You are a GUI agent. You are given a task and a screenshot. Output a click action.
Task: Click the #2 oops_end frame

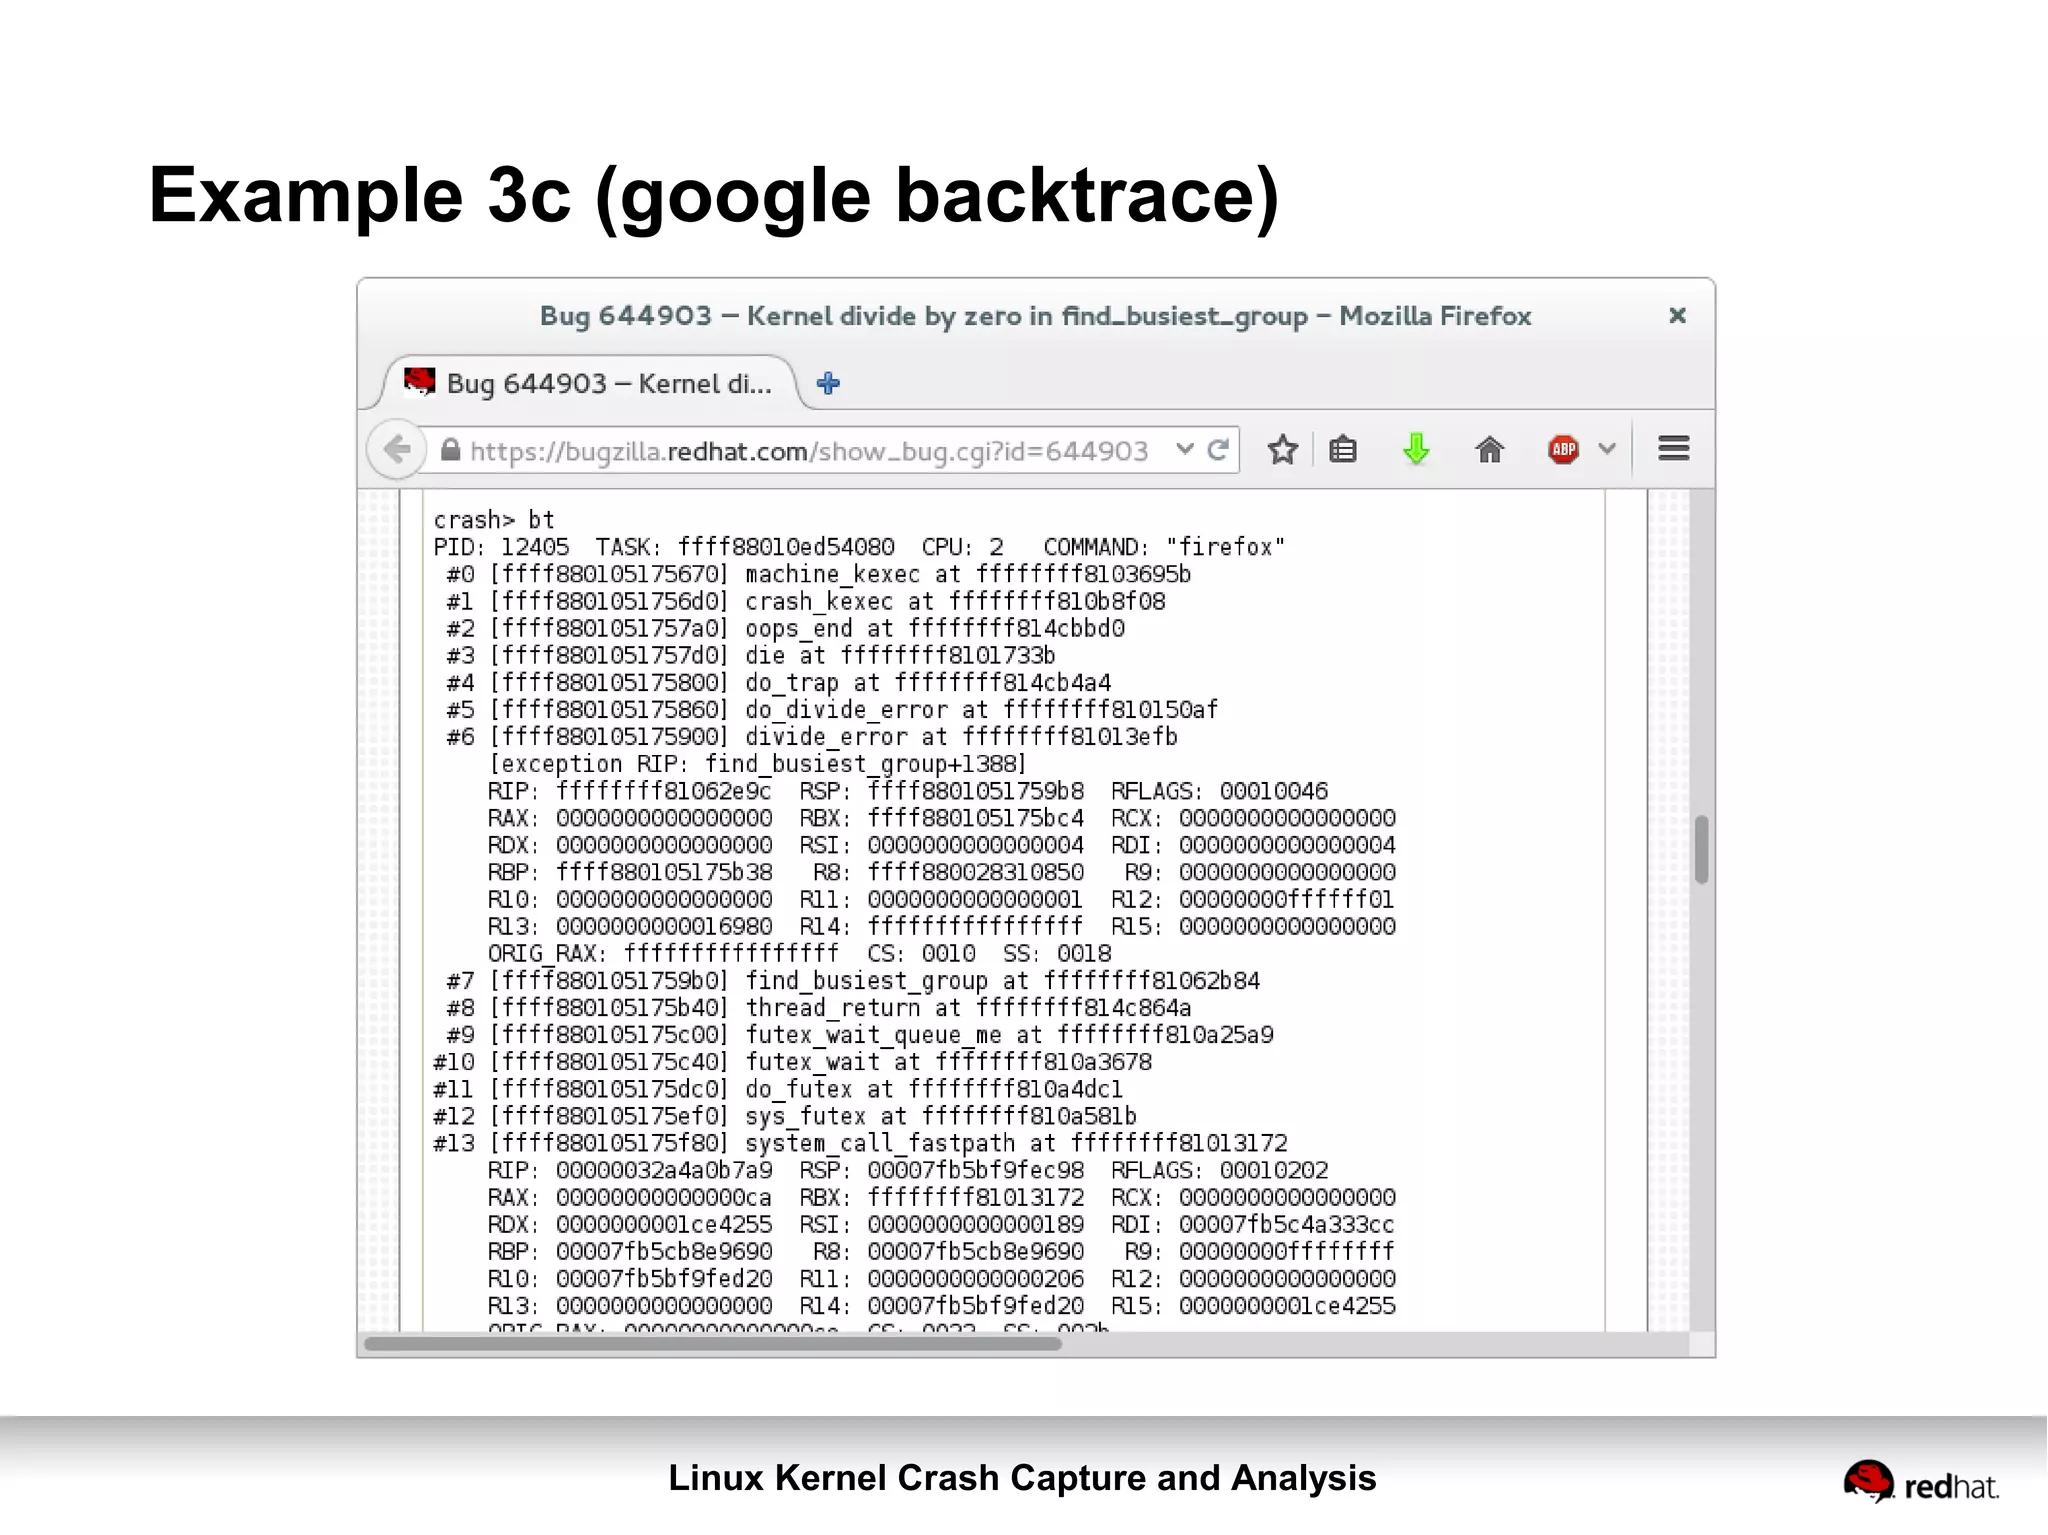(x=786, y=628)
